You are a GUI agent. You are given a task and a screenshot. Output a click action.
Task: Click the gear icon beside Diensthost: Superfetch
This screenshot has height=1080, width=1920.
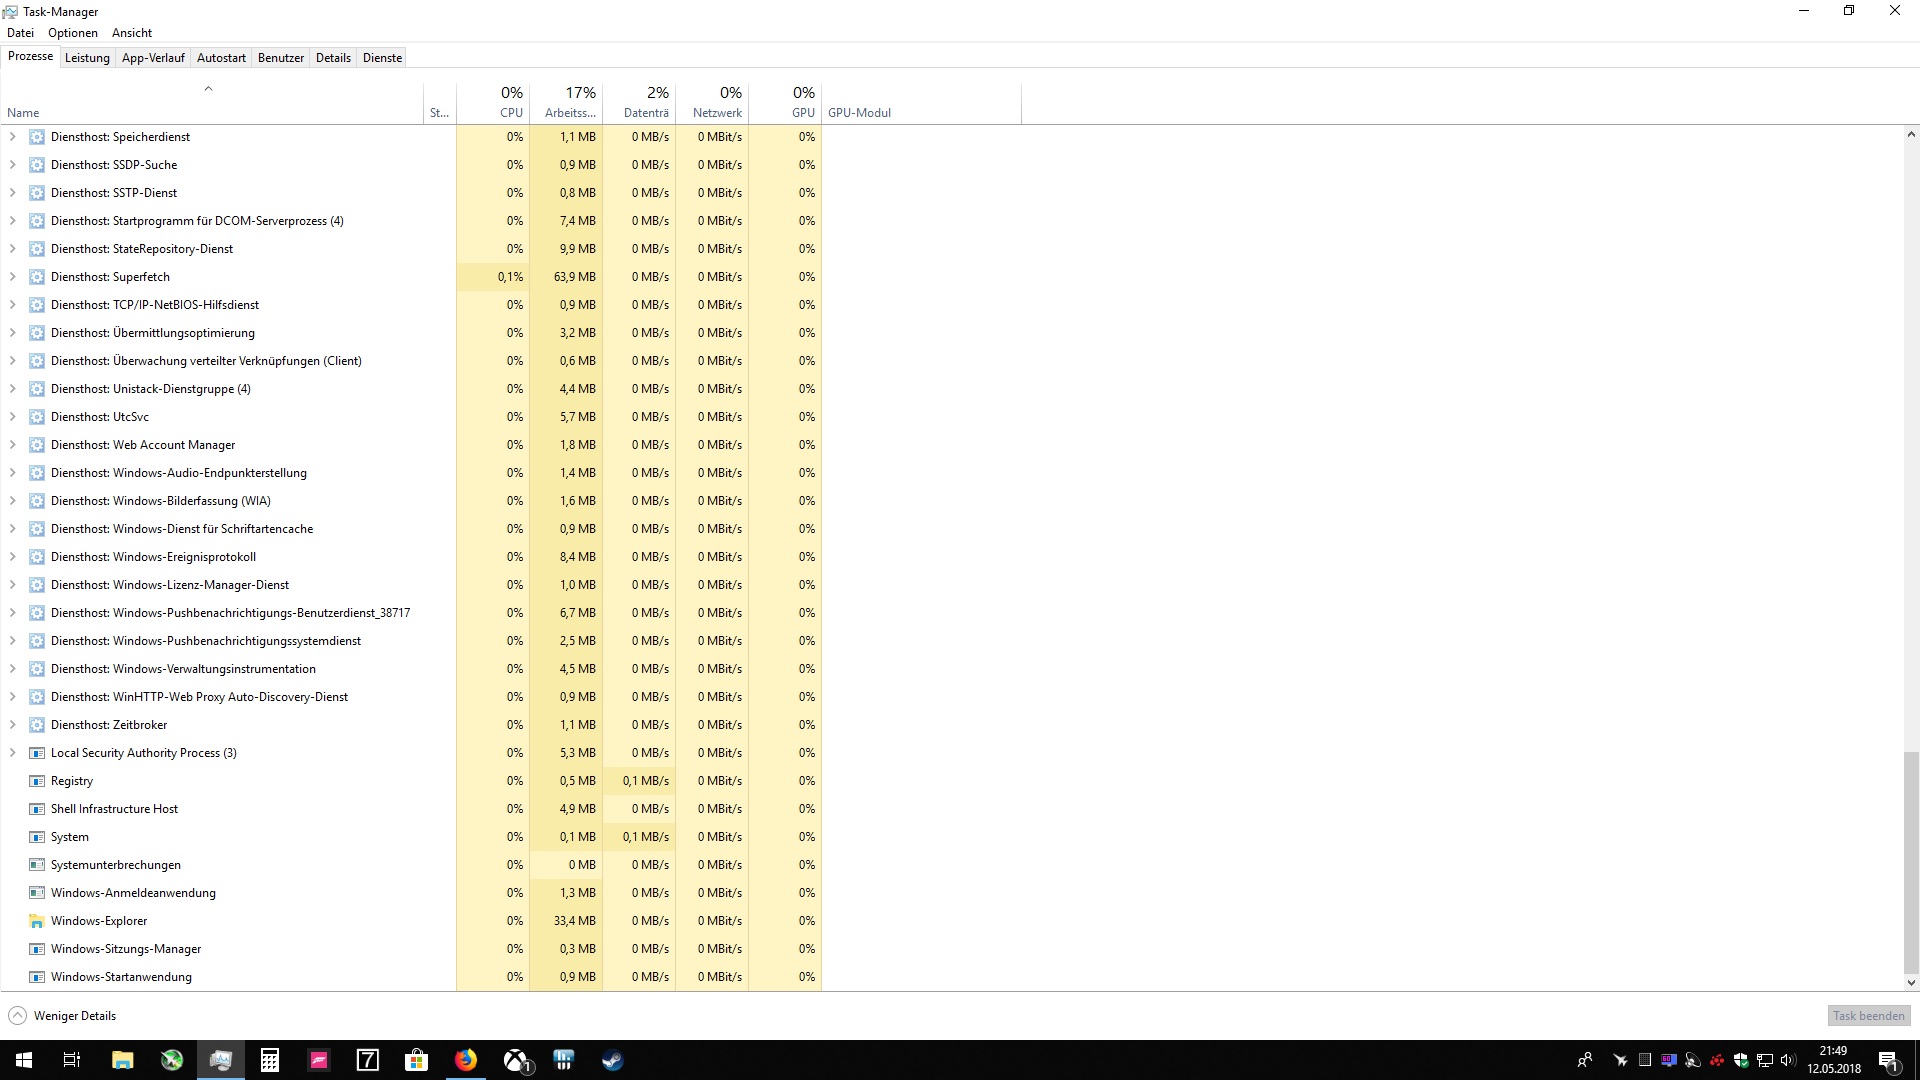pyautogui.click(x=37, y=277)
